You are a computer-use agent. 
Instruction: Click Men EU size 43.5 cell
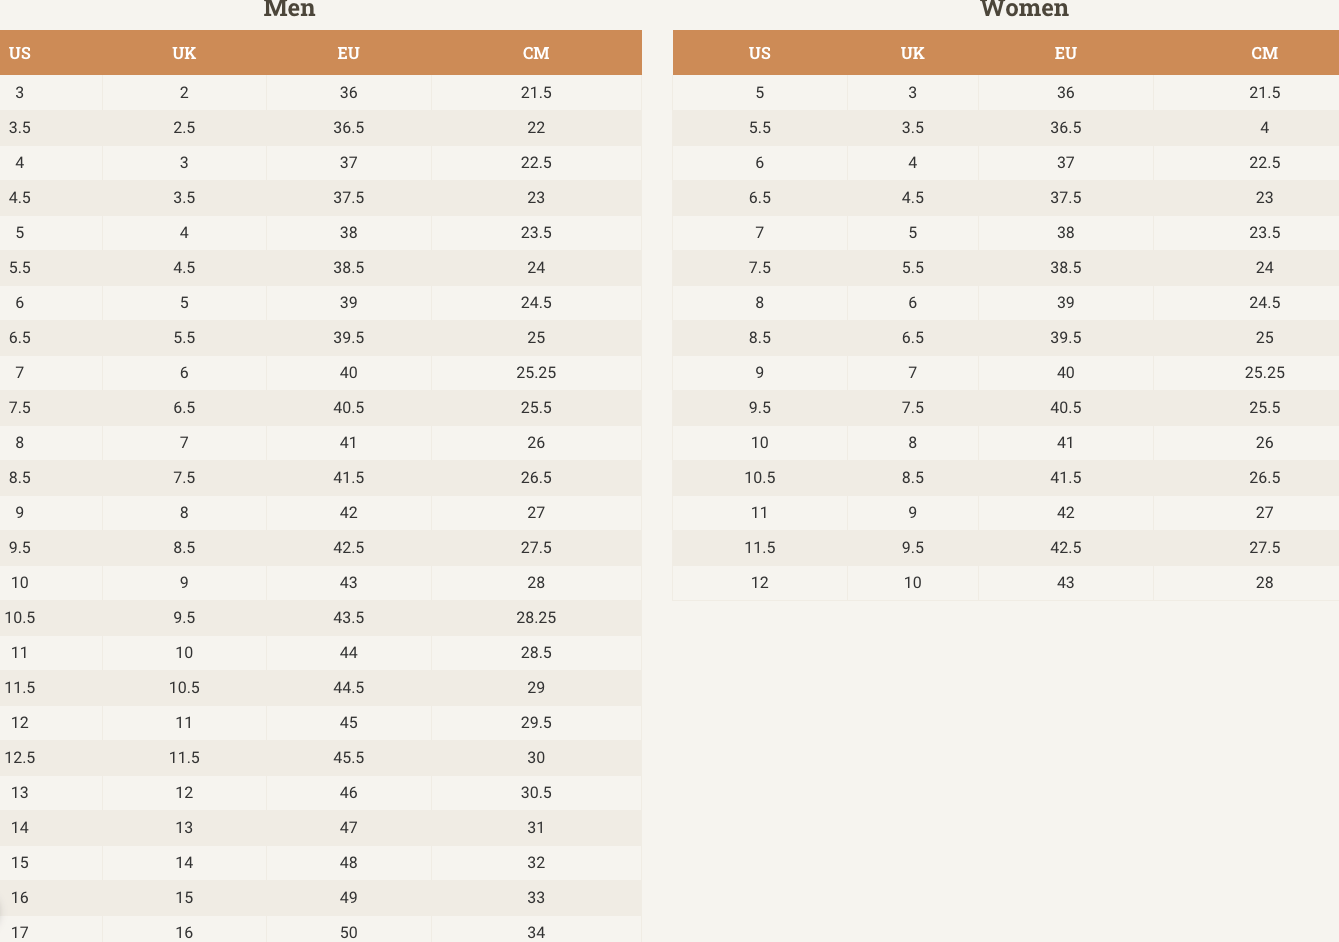coord(348,618)
